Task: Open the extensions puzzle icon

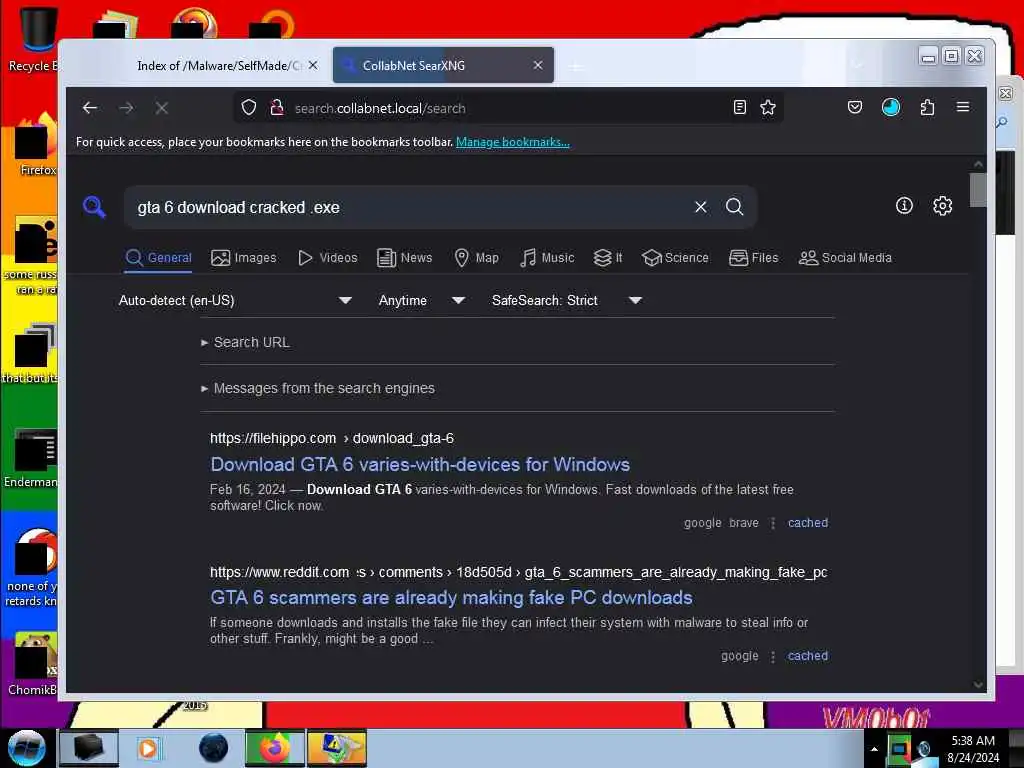Action: (x=927, y=108)
